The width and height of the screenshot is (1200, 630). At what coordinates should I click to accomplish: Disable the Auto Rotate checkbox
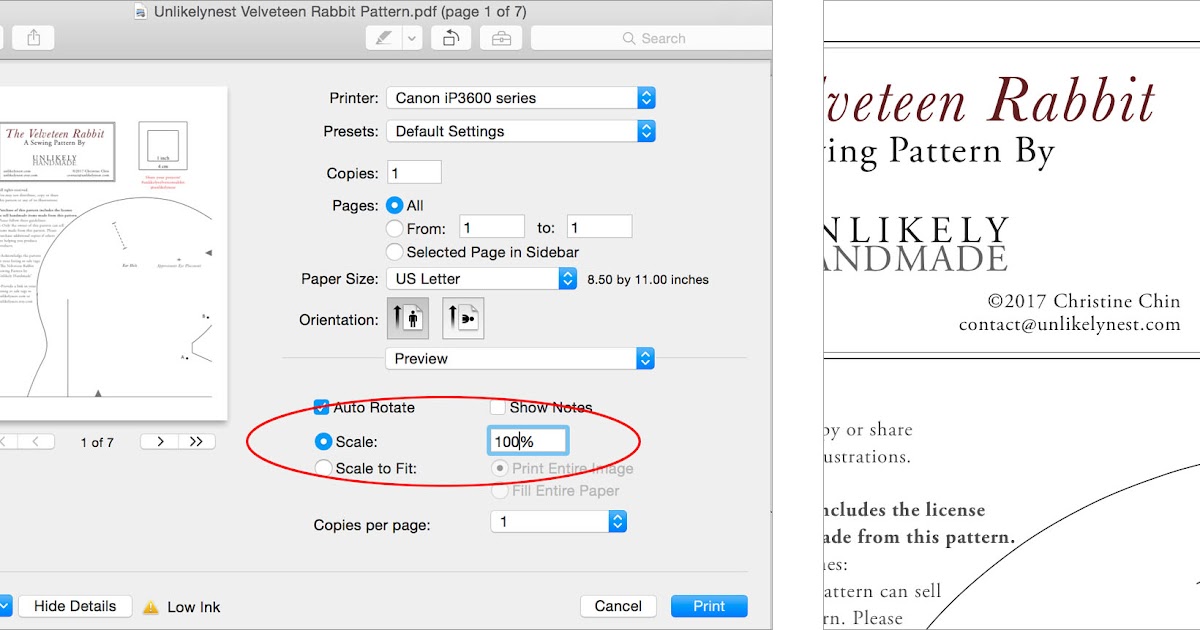click(322, 407)
